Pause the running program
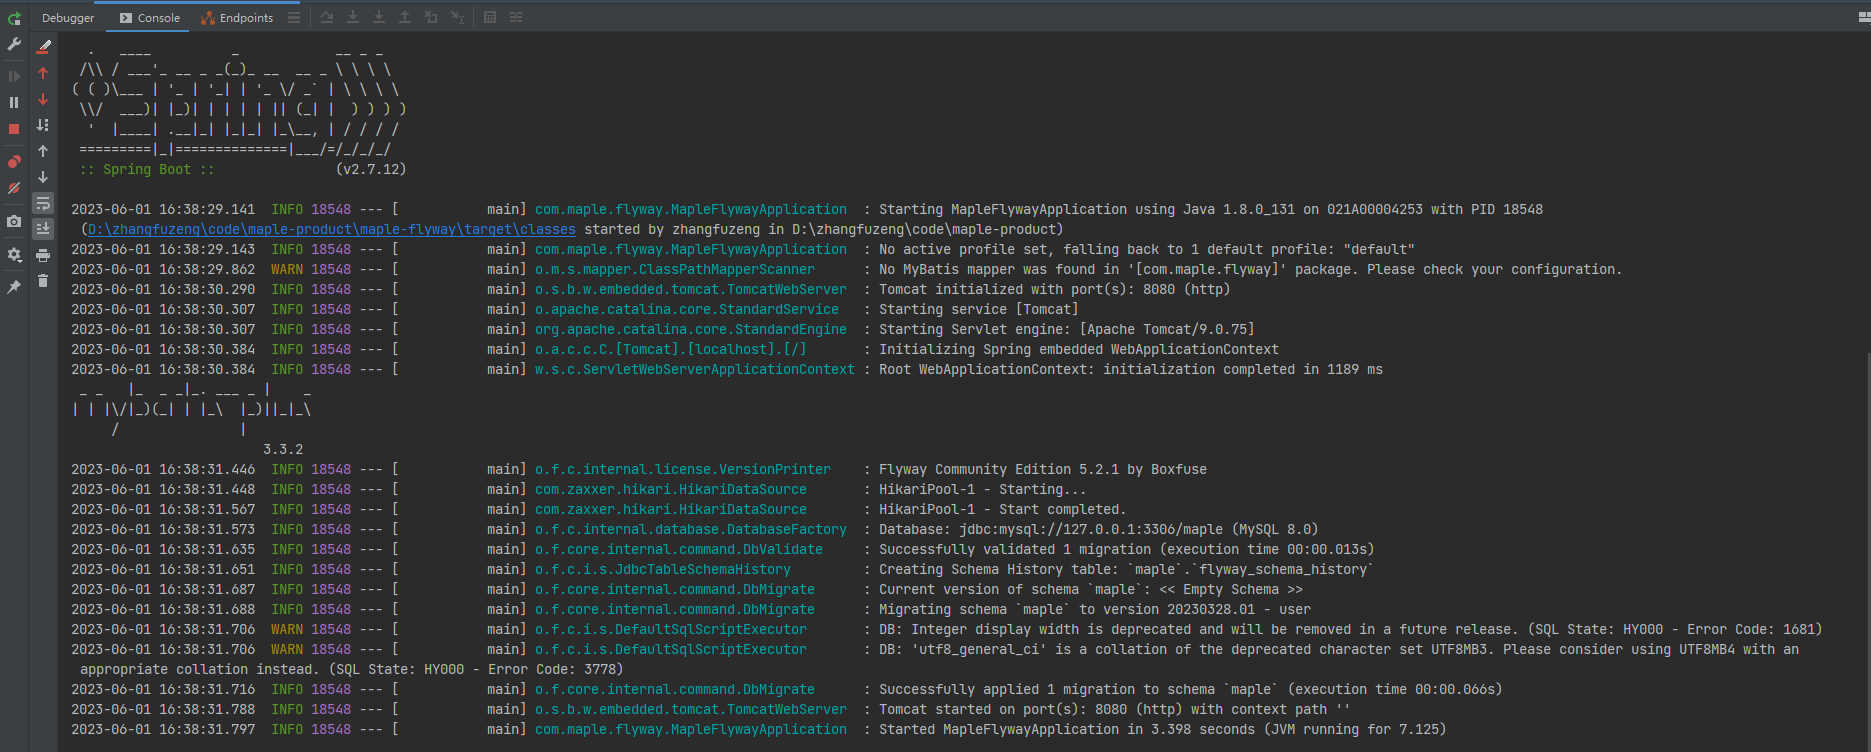 14,102
